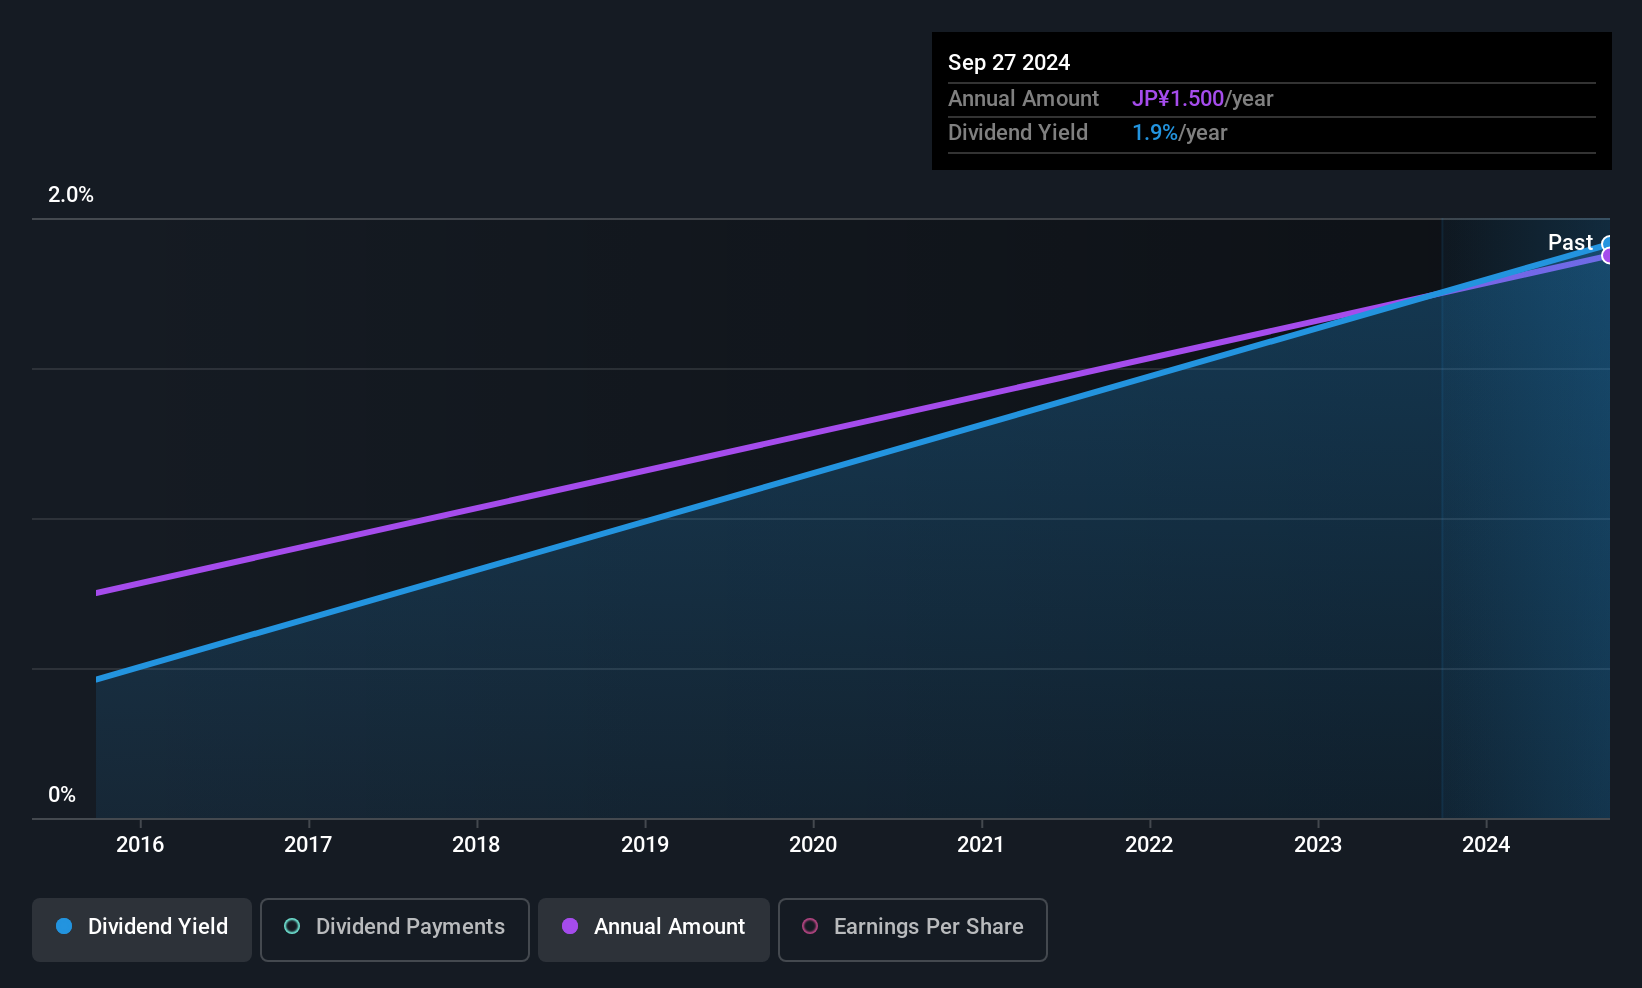This screenshot has width=1642, height=988.
Task: Show the Earnings Per Share series
Action: click(912, 929)
